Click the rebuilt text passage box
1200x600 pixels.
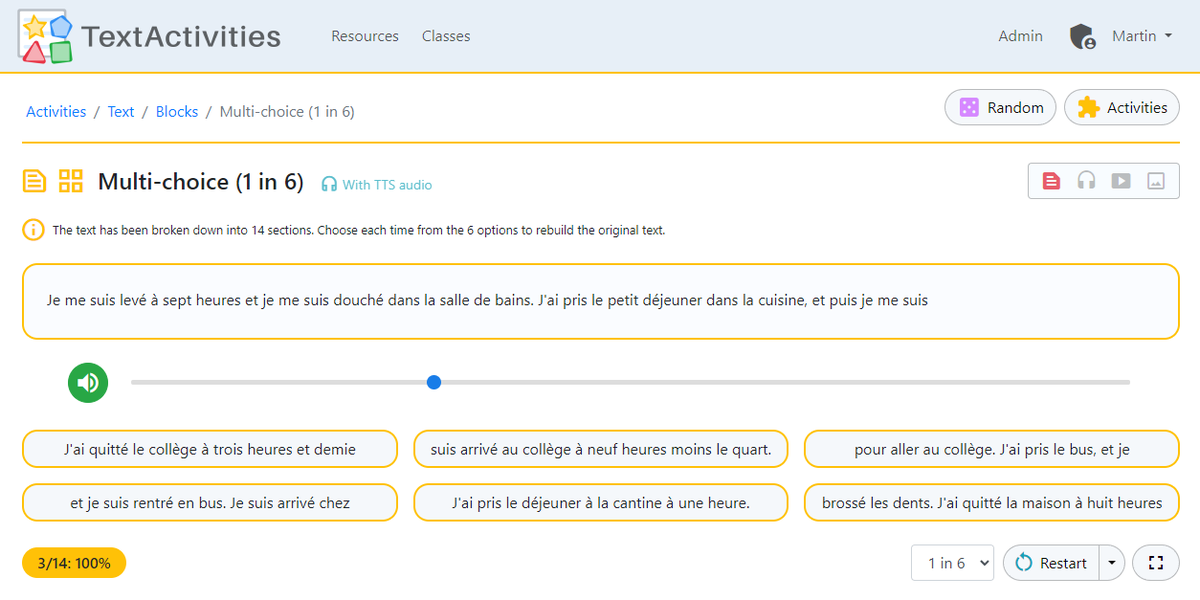click(x=601, y=301)
